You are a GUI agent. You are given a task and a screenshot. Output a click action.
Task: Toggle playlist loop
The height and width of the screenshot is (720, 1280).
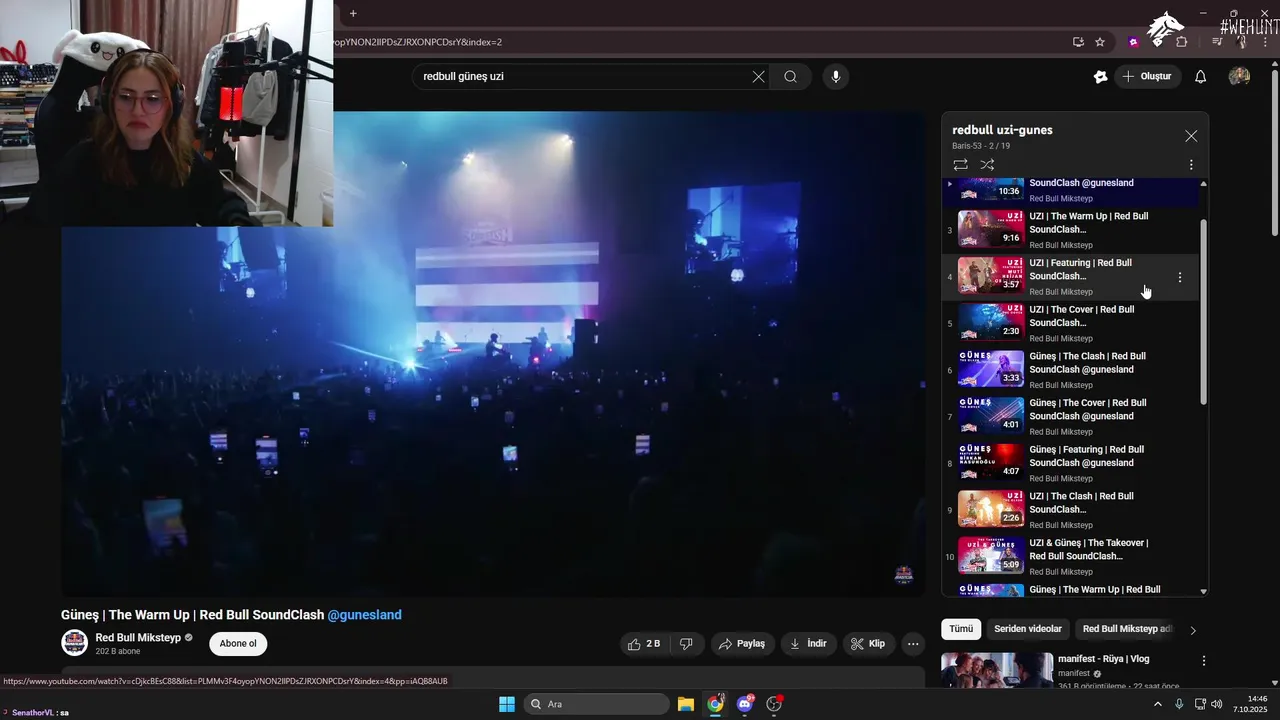click(x=960, y=165)
